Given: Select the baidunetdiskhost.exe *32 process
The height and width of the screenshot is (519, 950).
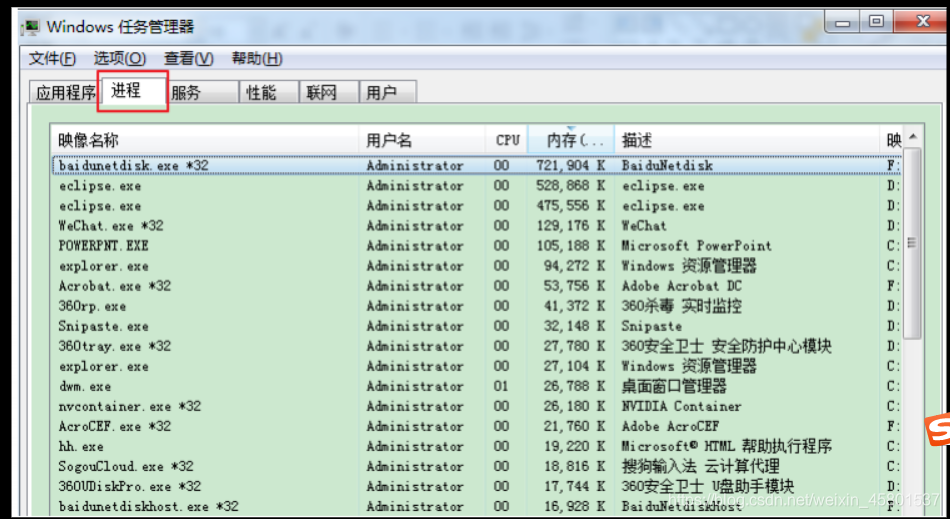Looking at the screenshot, I should [477, 506].
